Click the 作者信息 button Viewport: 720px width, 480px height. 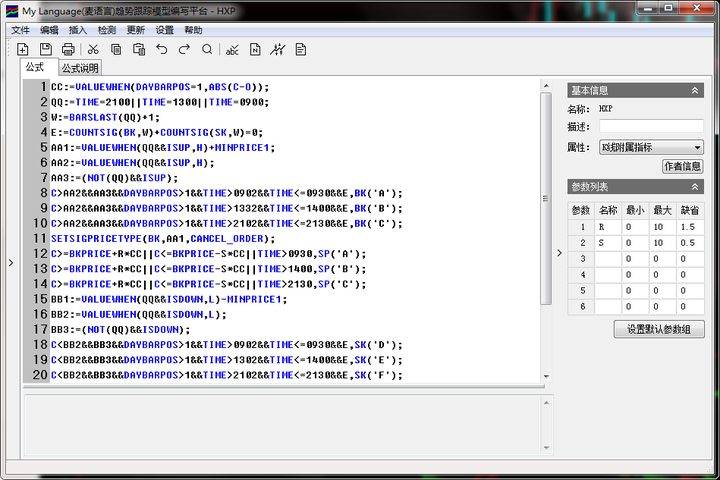(x=682, y=167)
